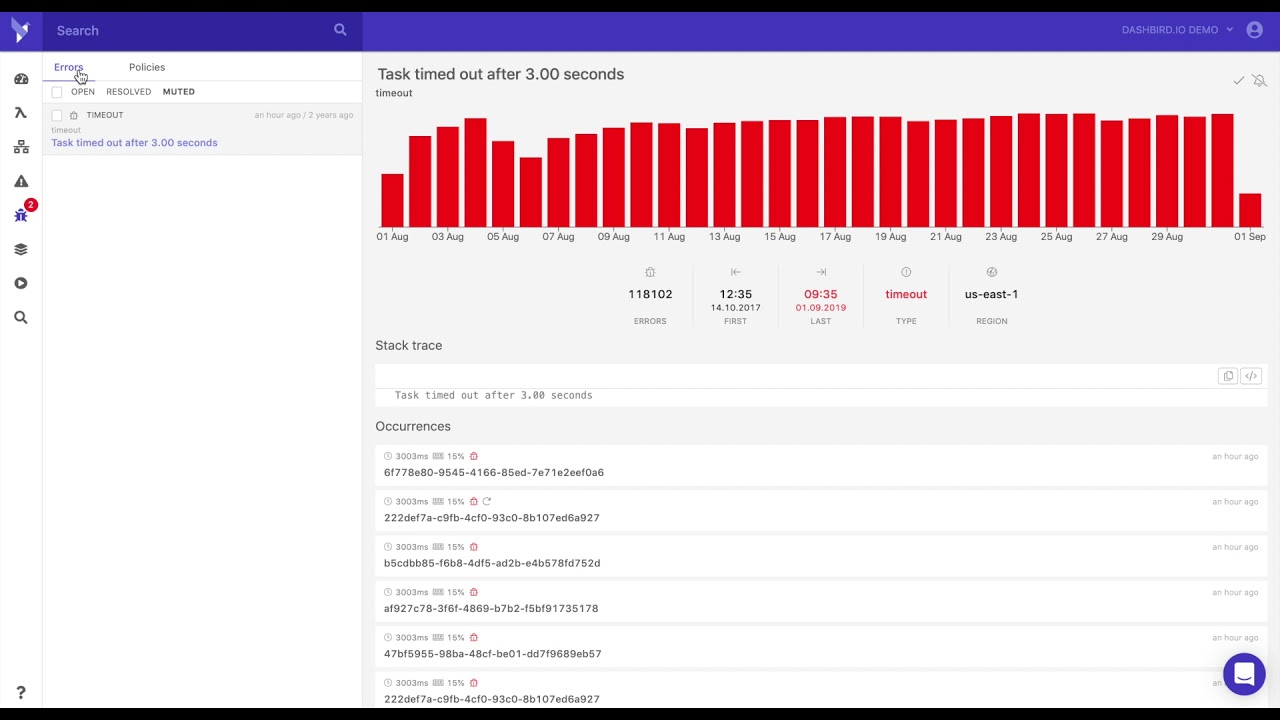Filter errors by OPEN status
1280x720 pixels.
click(x=83, y=92)
